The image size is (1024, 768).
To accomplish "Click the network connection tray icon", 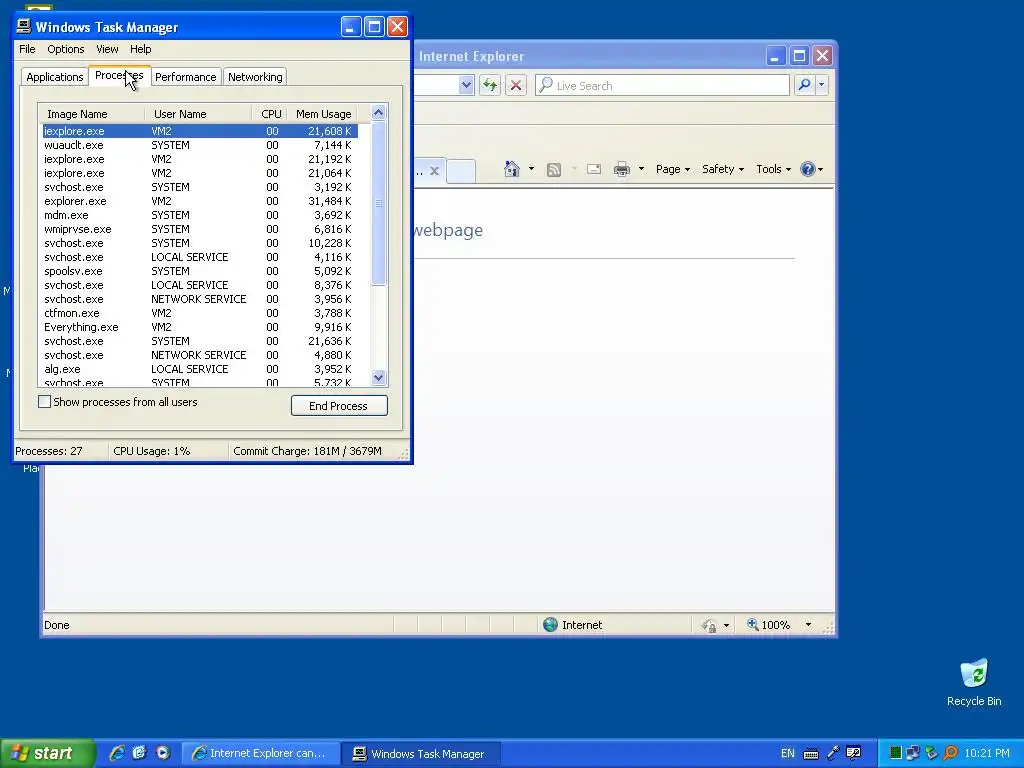I will tap(913, 753).
